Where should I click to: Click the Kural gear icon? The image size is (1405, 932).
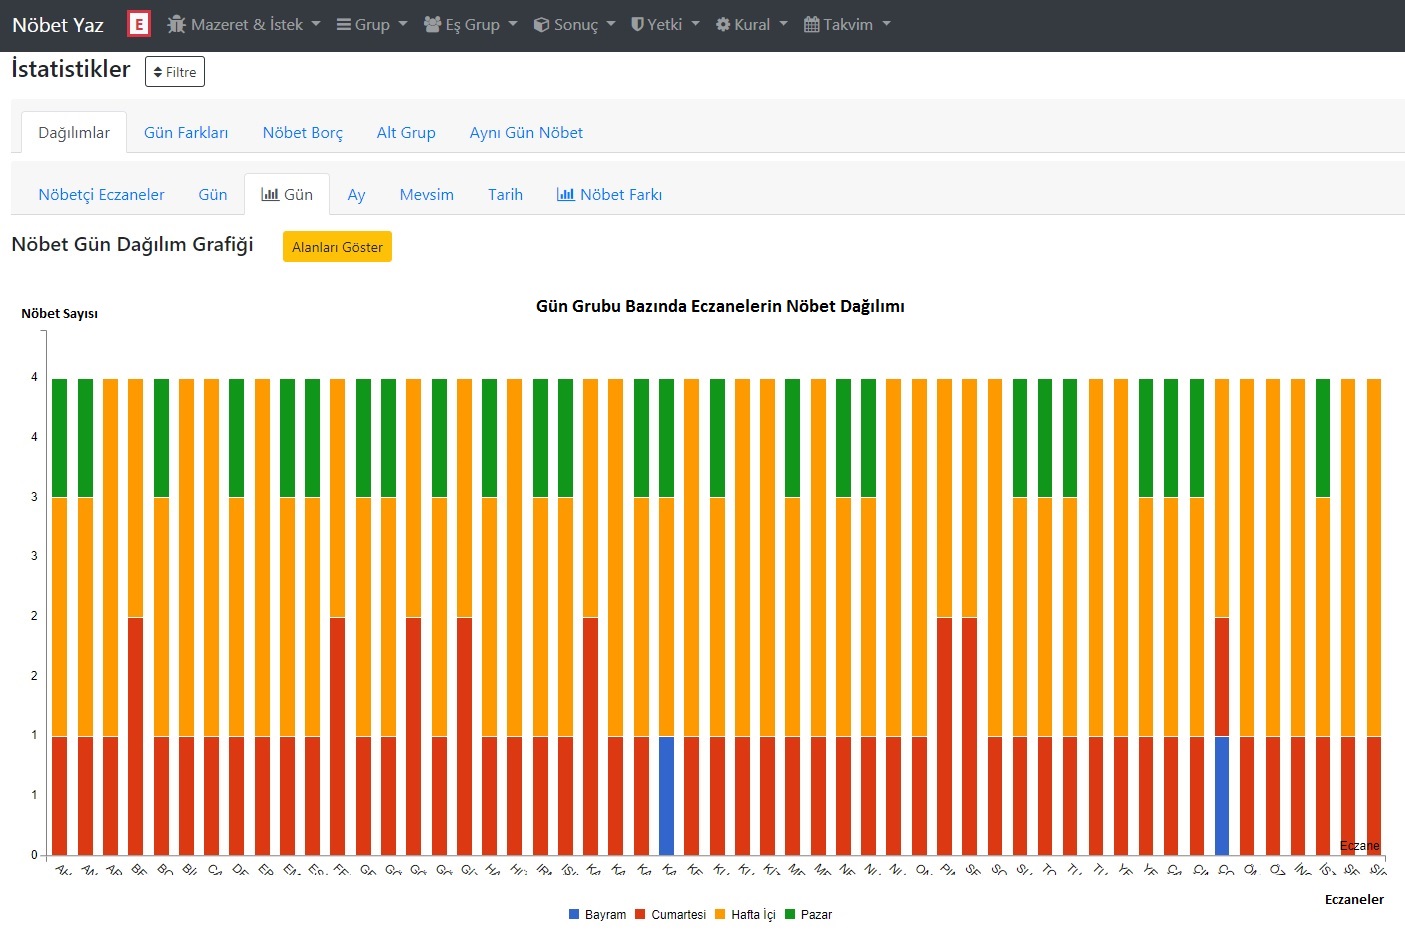pyautogui.click(x=723, y=24)
